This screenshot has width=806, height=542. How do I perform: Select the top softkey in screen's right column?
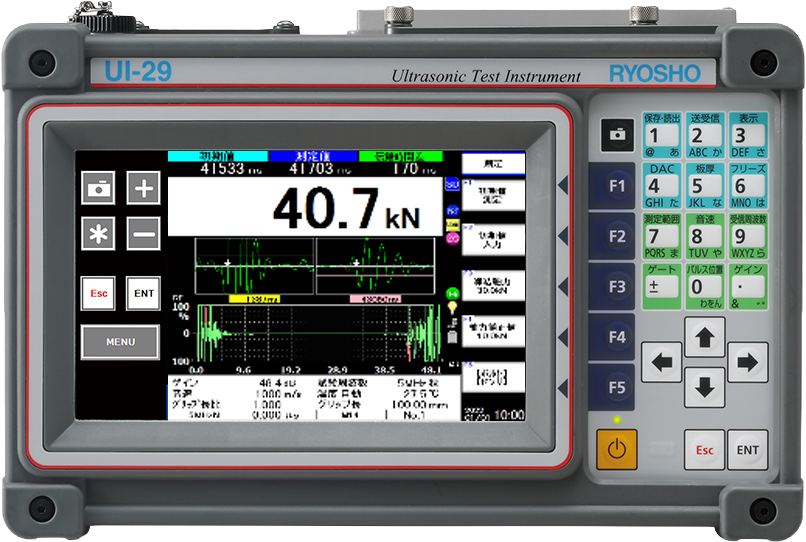tap(491, 162)
